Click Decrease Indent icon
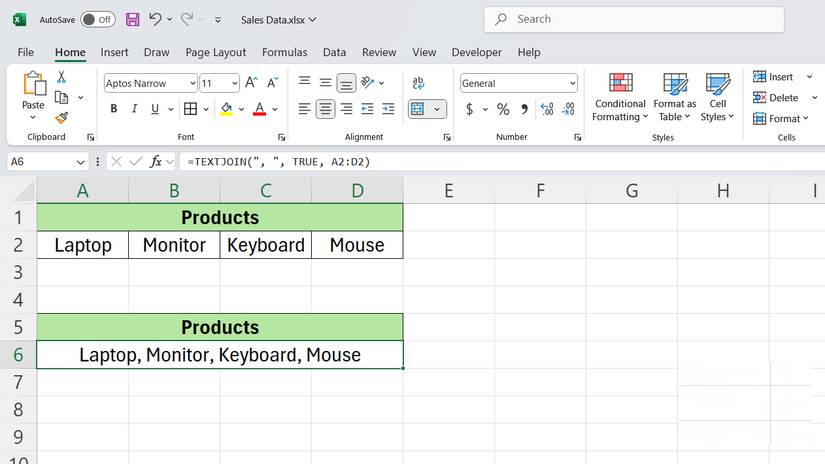 point(367,109)
